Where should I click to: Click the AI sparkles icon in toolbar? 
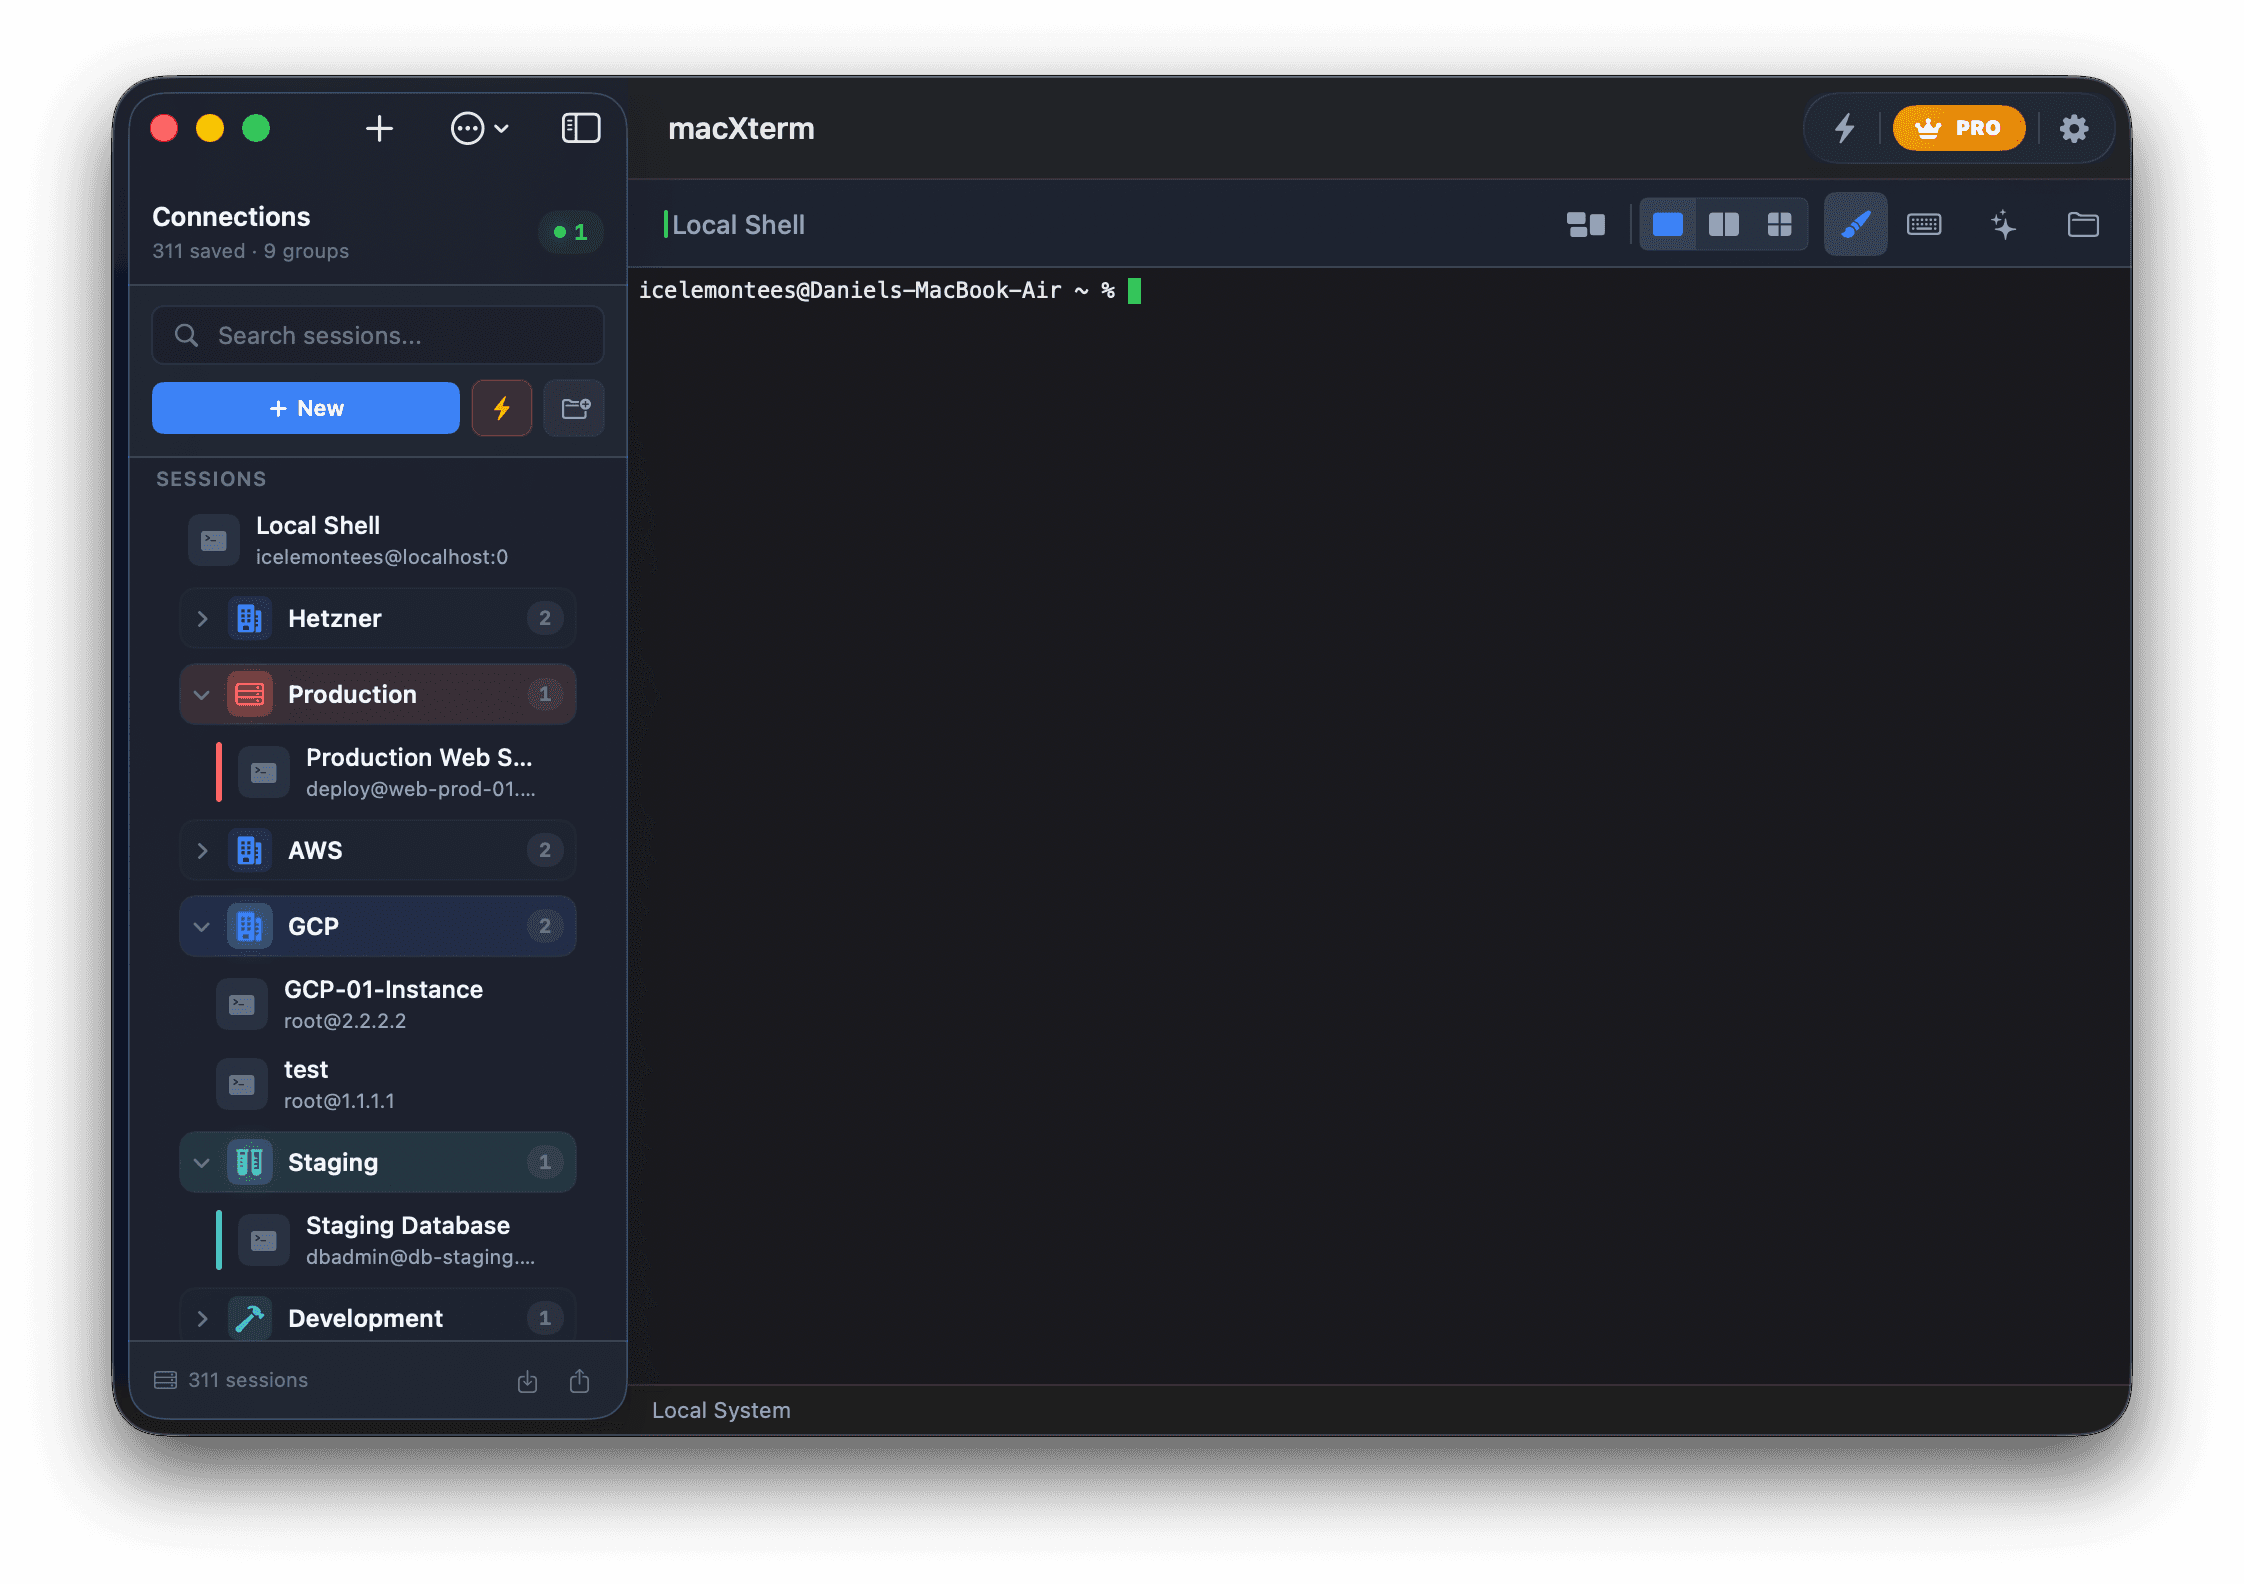(2004, 224)
